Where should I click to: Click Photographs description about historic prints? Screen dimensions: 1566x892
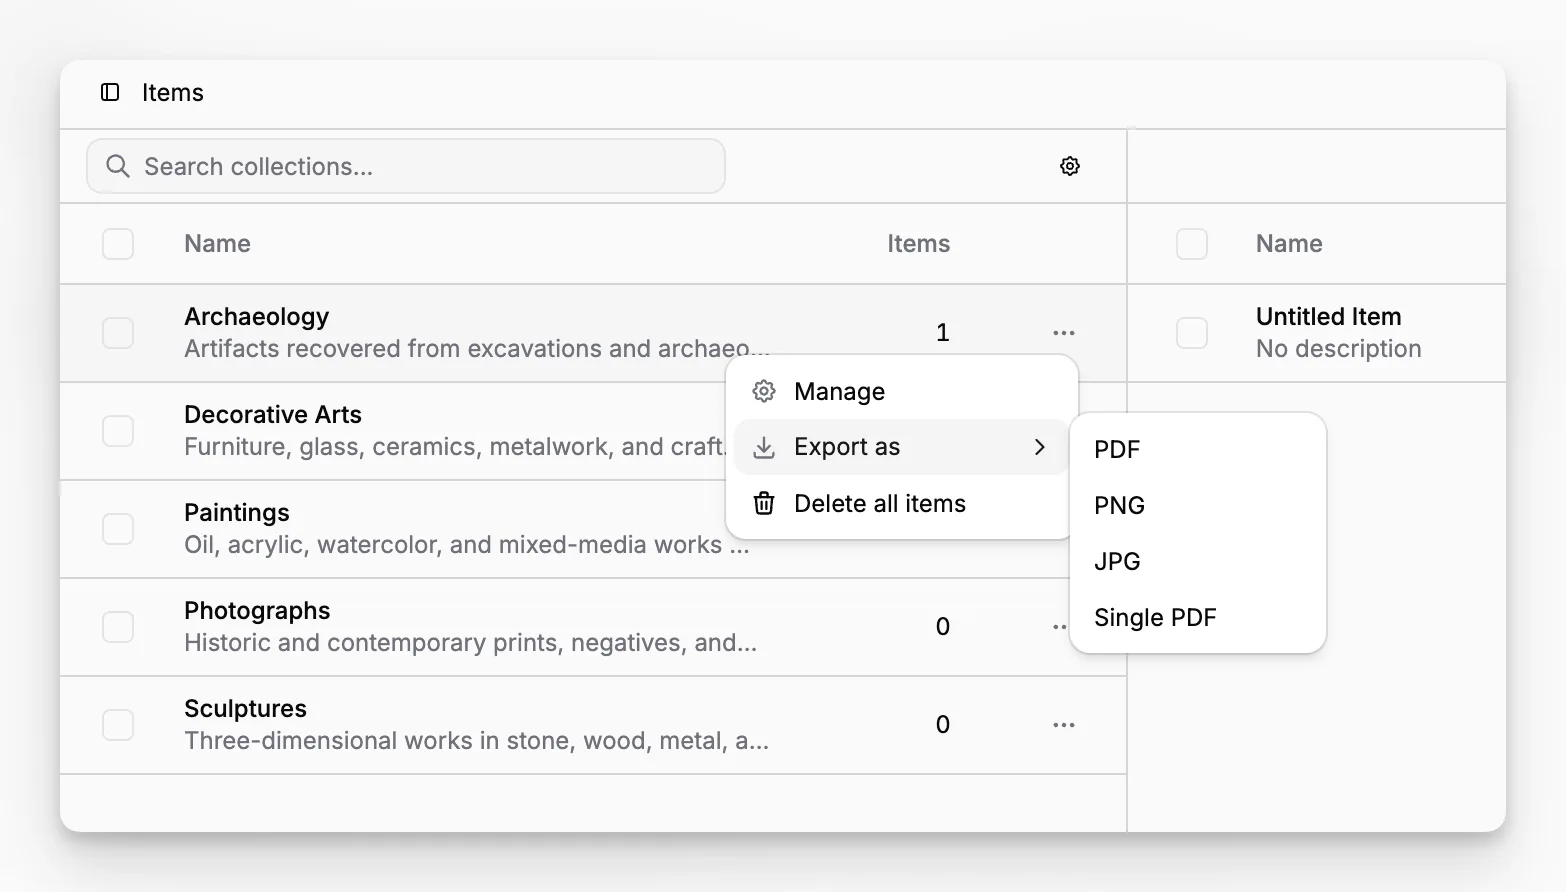(x=470, y=643)
